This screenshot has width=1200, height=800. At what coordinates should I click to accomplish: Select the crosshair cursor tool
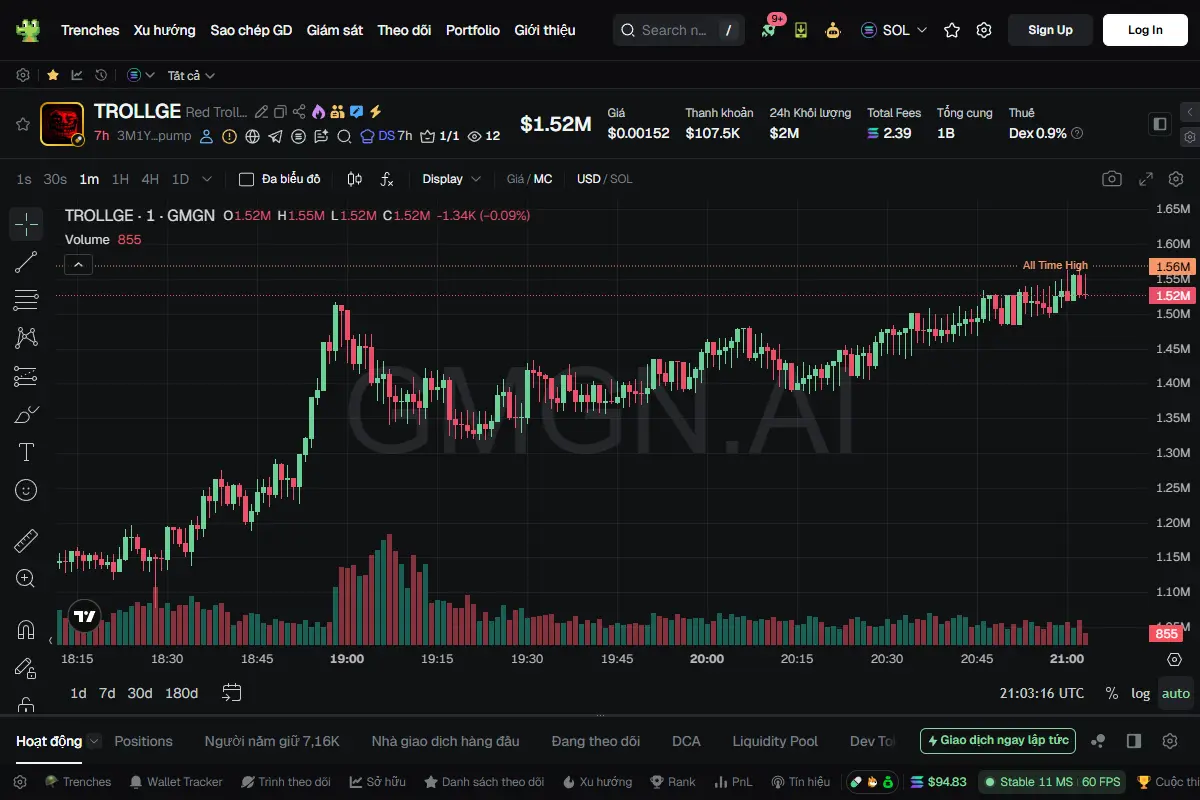point(26,224)
